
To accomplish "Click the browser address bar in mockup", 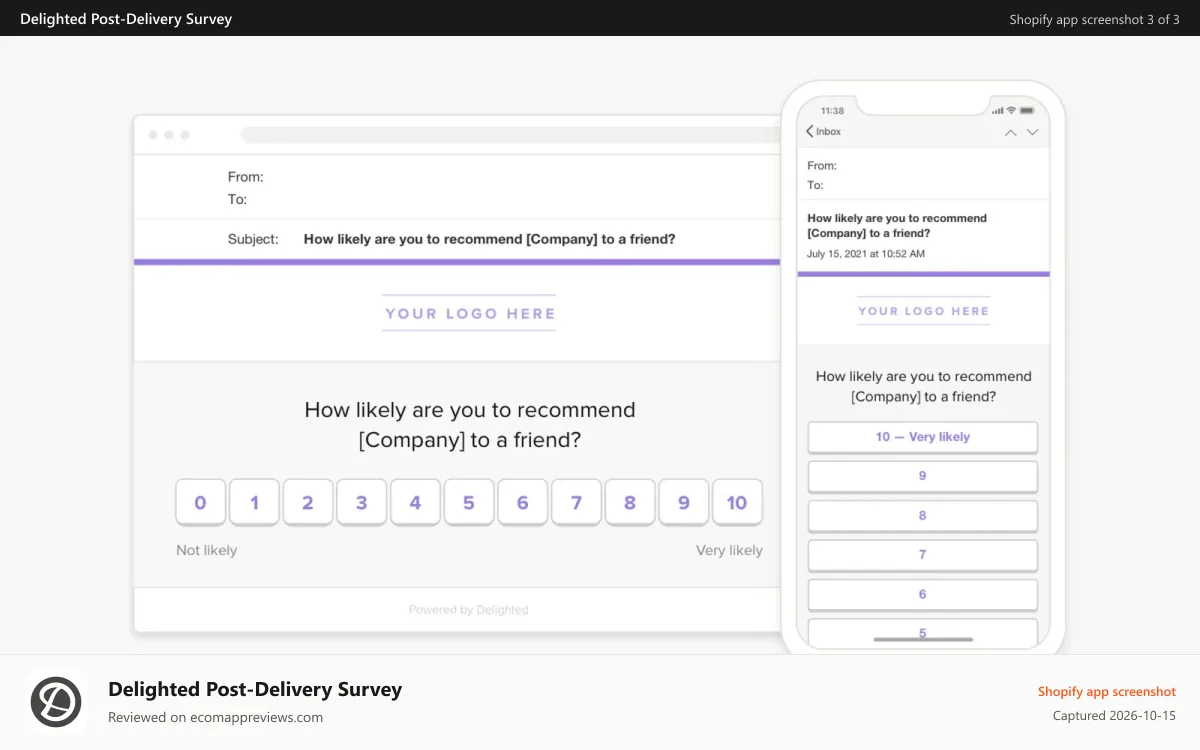I will click(x=510, y=135).
